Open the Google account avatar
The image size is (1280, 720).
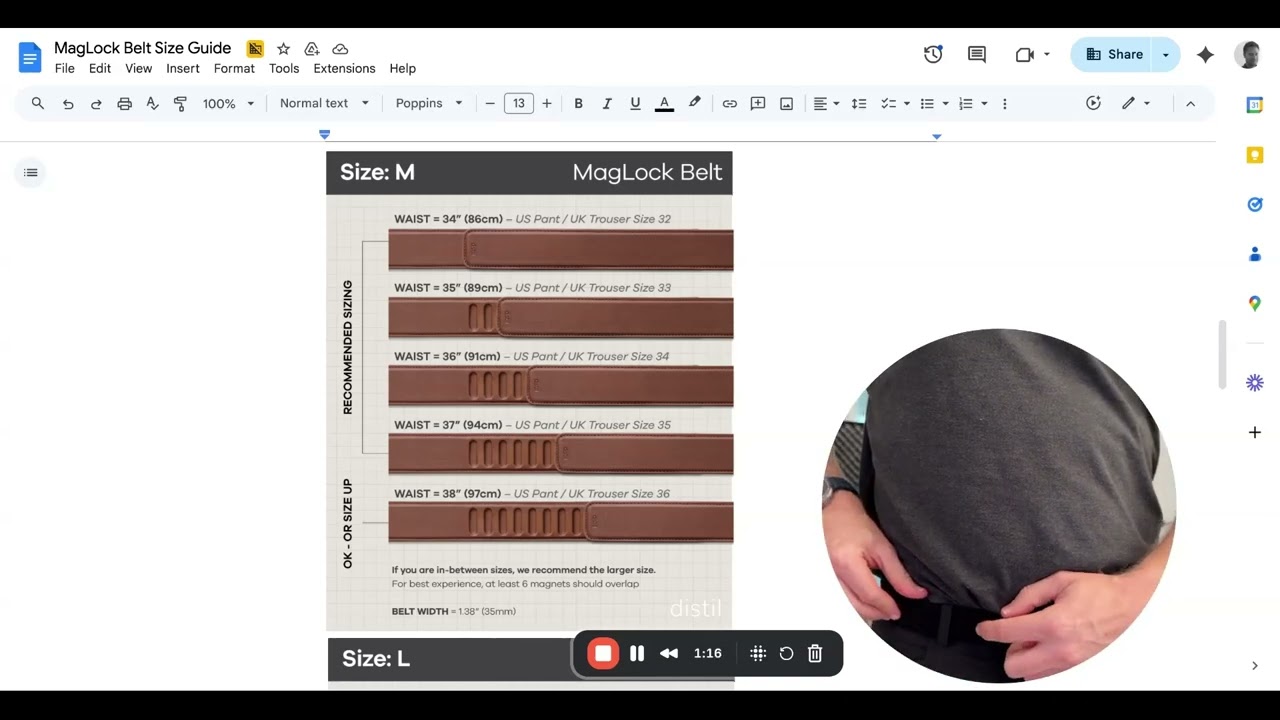tap(1247, 55)
